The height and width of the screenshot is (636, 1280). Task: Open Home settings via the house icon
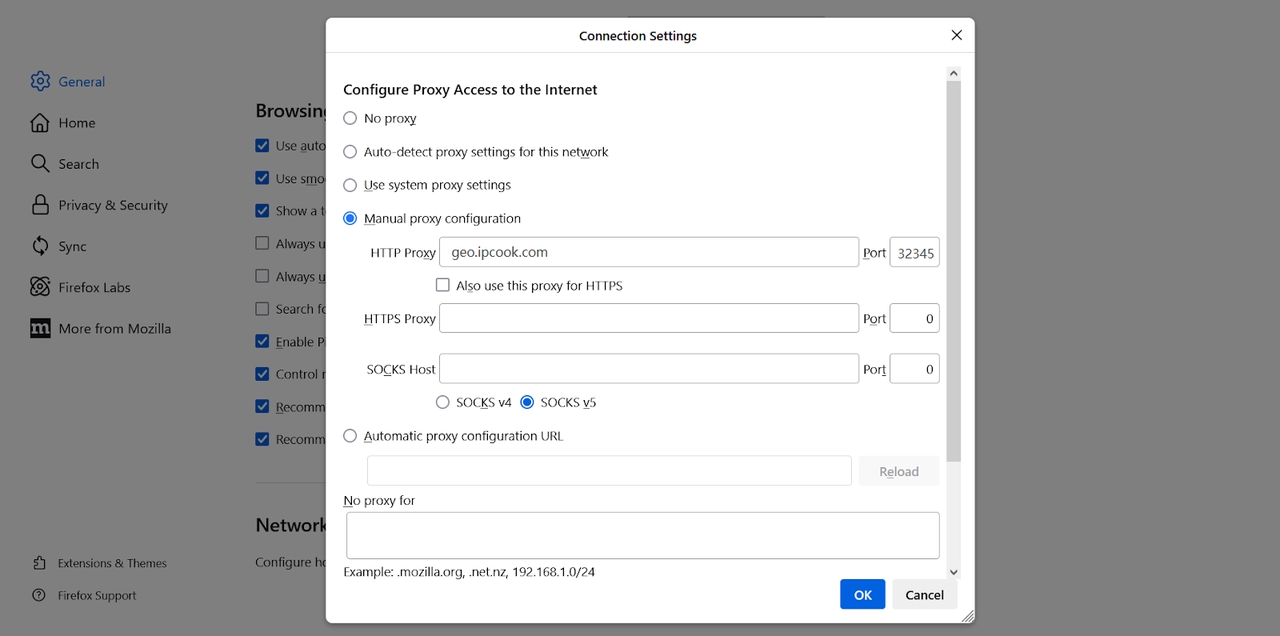pos(40,122)
